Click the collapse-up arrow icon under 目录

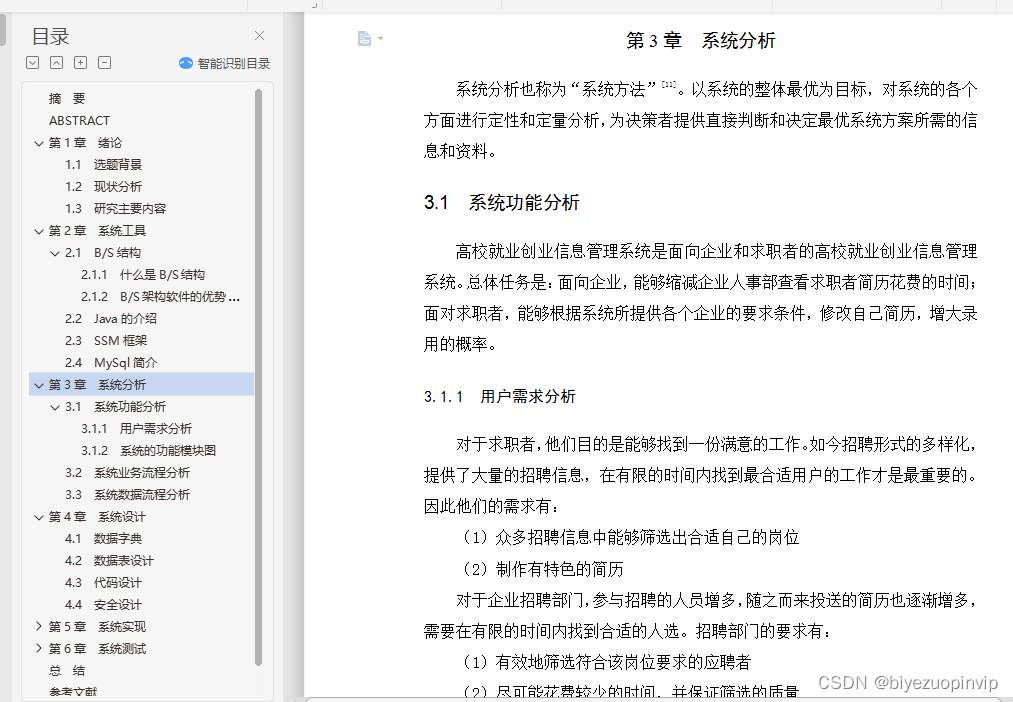click(x=57, y=63)
